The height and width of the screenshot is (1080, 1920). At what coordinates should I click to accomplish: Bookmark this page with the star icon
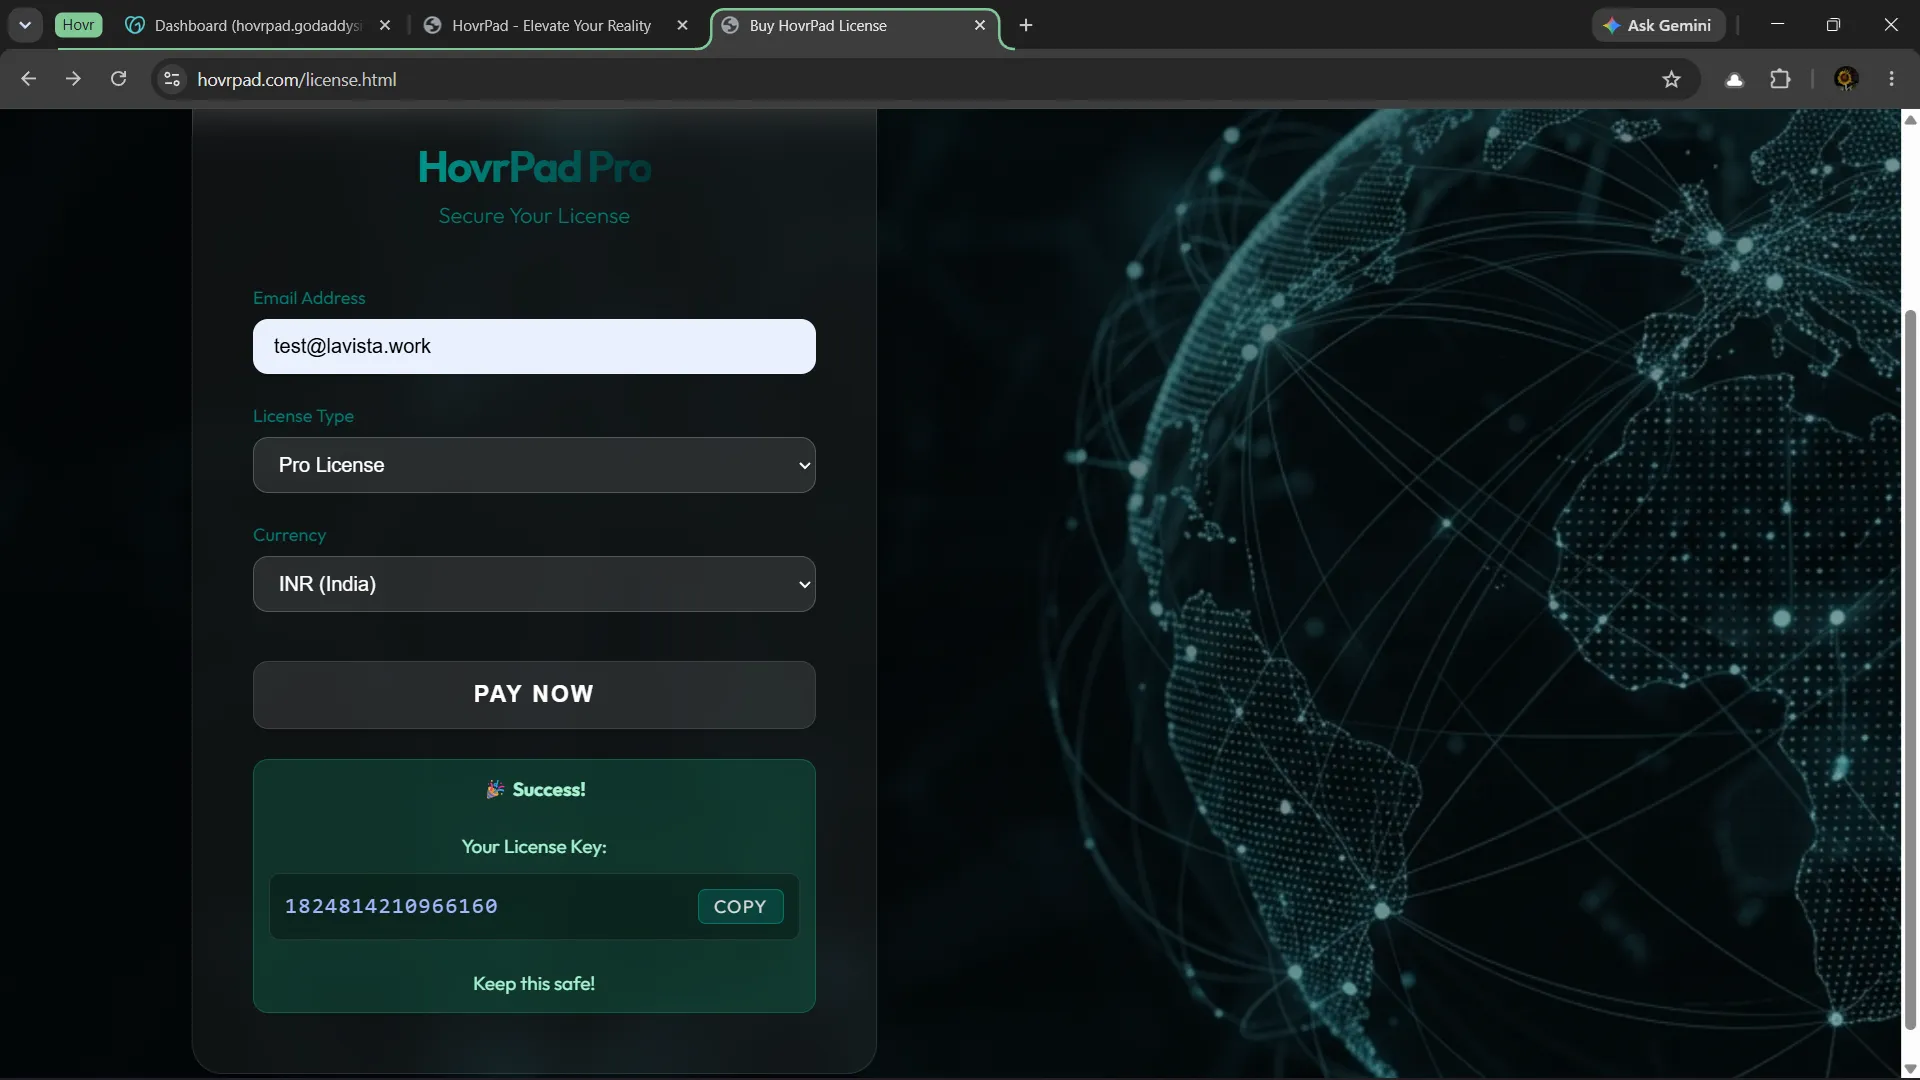point(1671,79)
